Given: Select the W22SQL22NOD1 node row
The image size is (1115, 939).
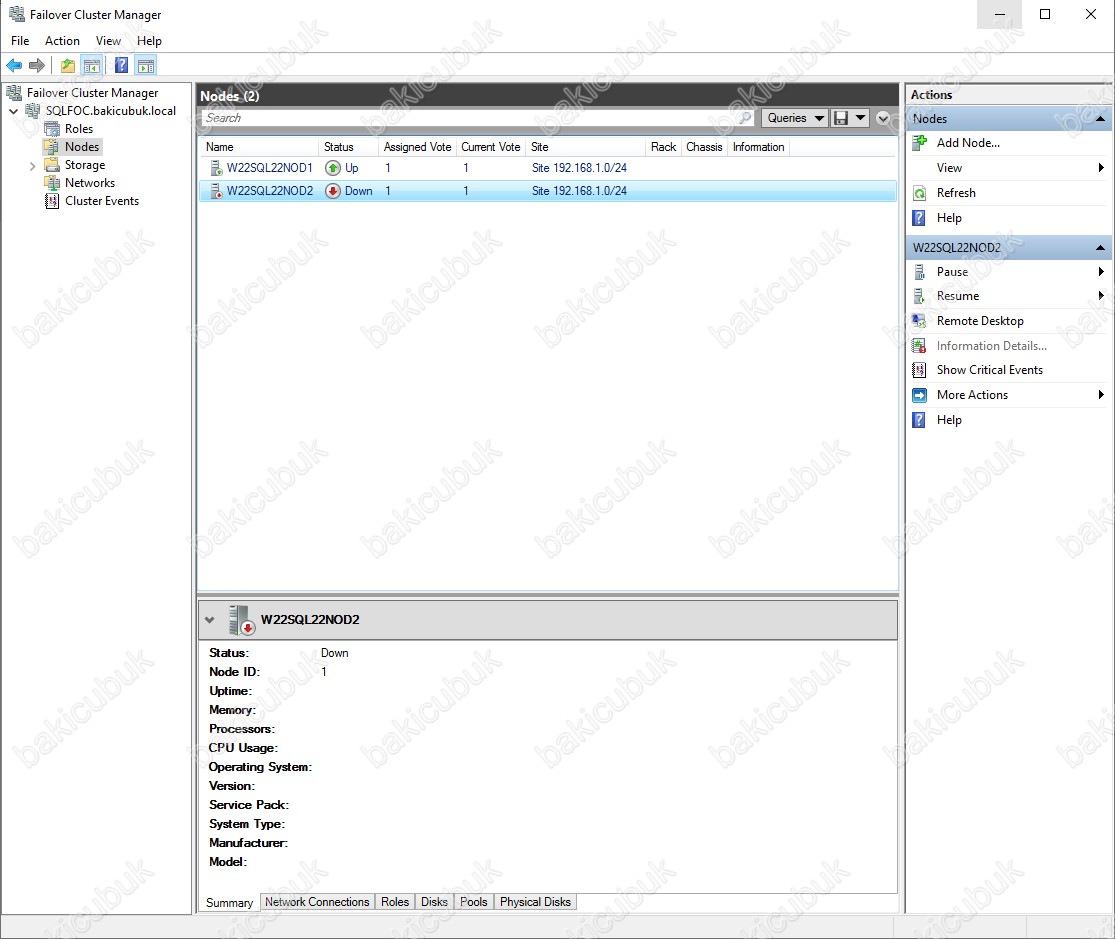Looking at the screenshot, I should click(270, 168).
